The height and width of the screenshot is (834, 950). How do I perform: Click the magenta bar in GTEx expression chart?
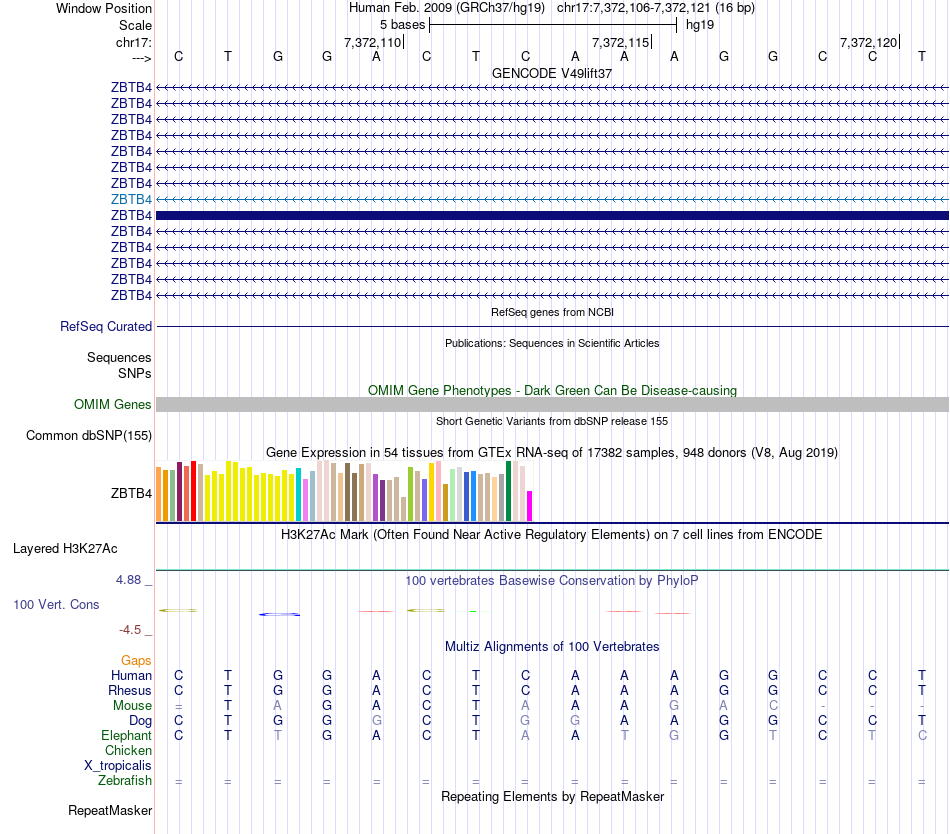click(x=530, y=505)
